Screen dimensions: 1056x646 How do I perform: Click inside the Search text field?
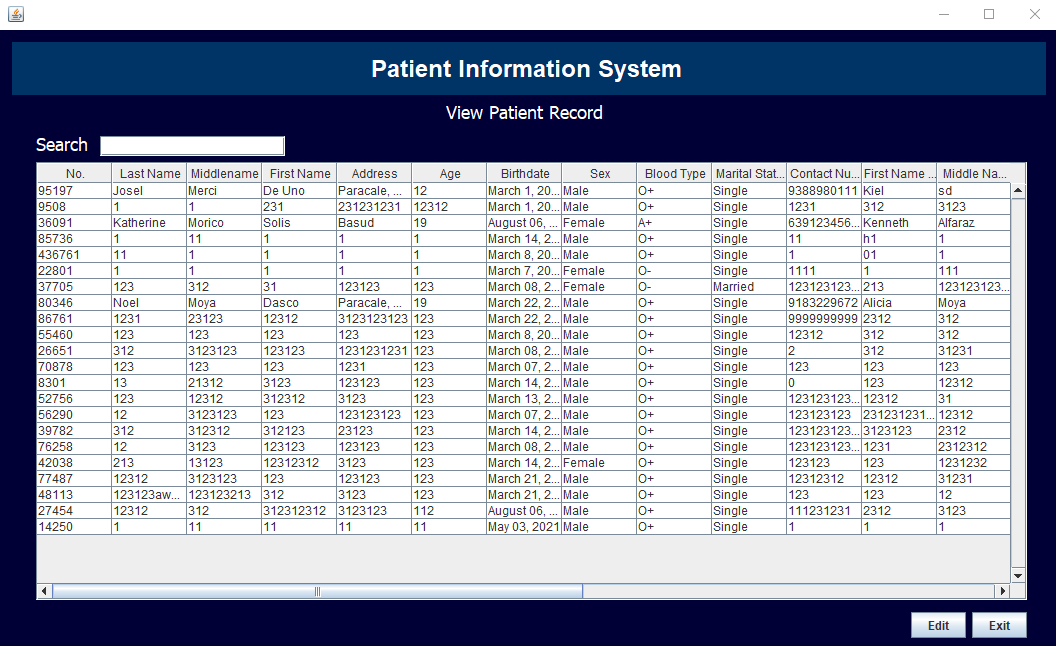[191, 145]
